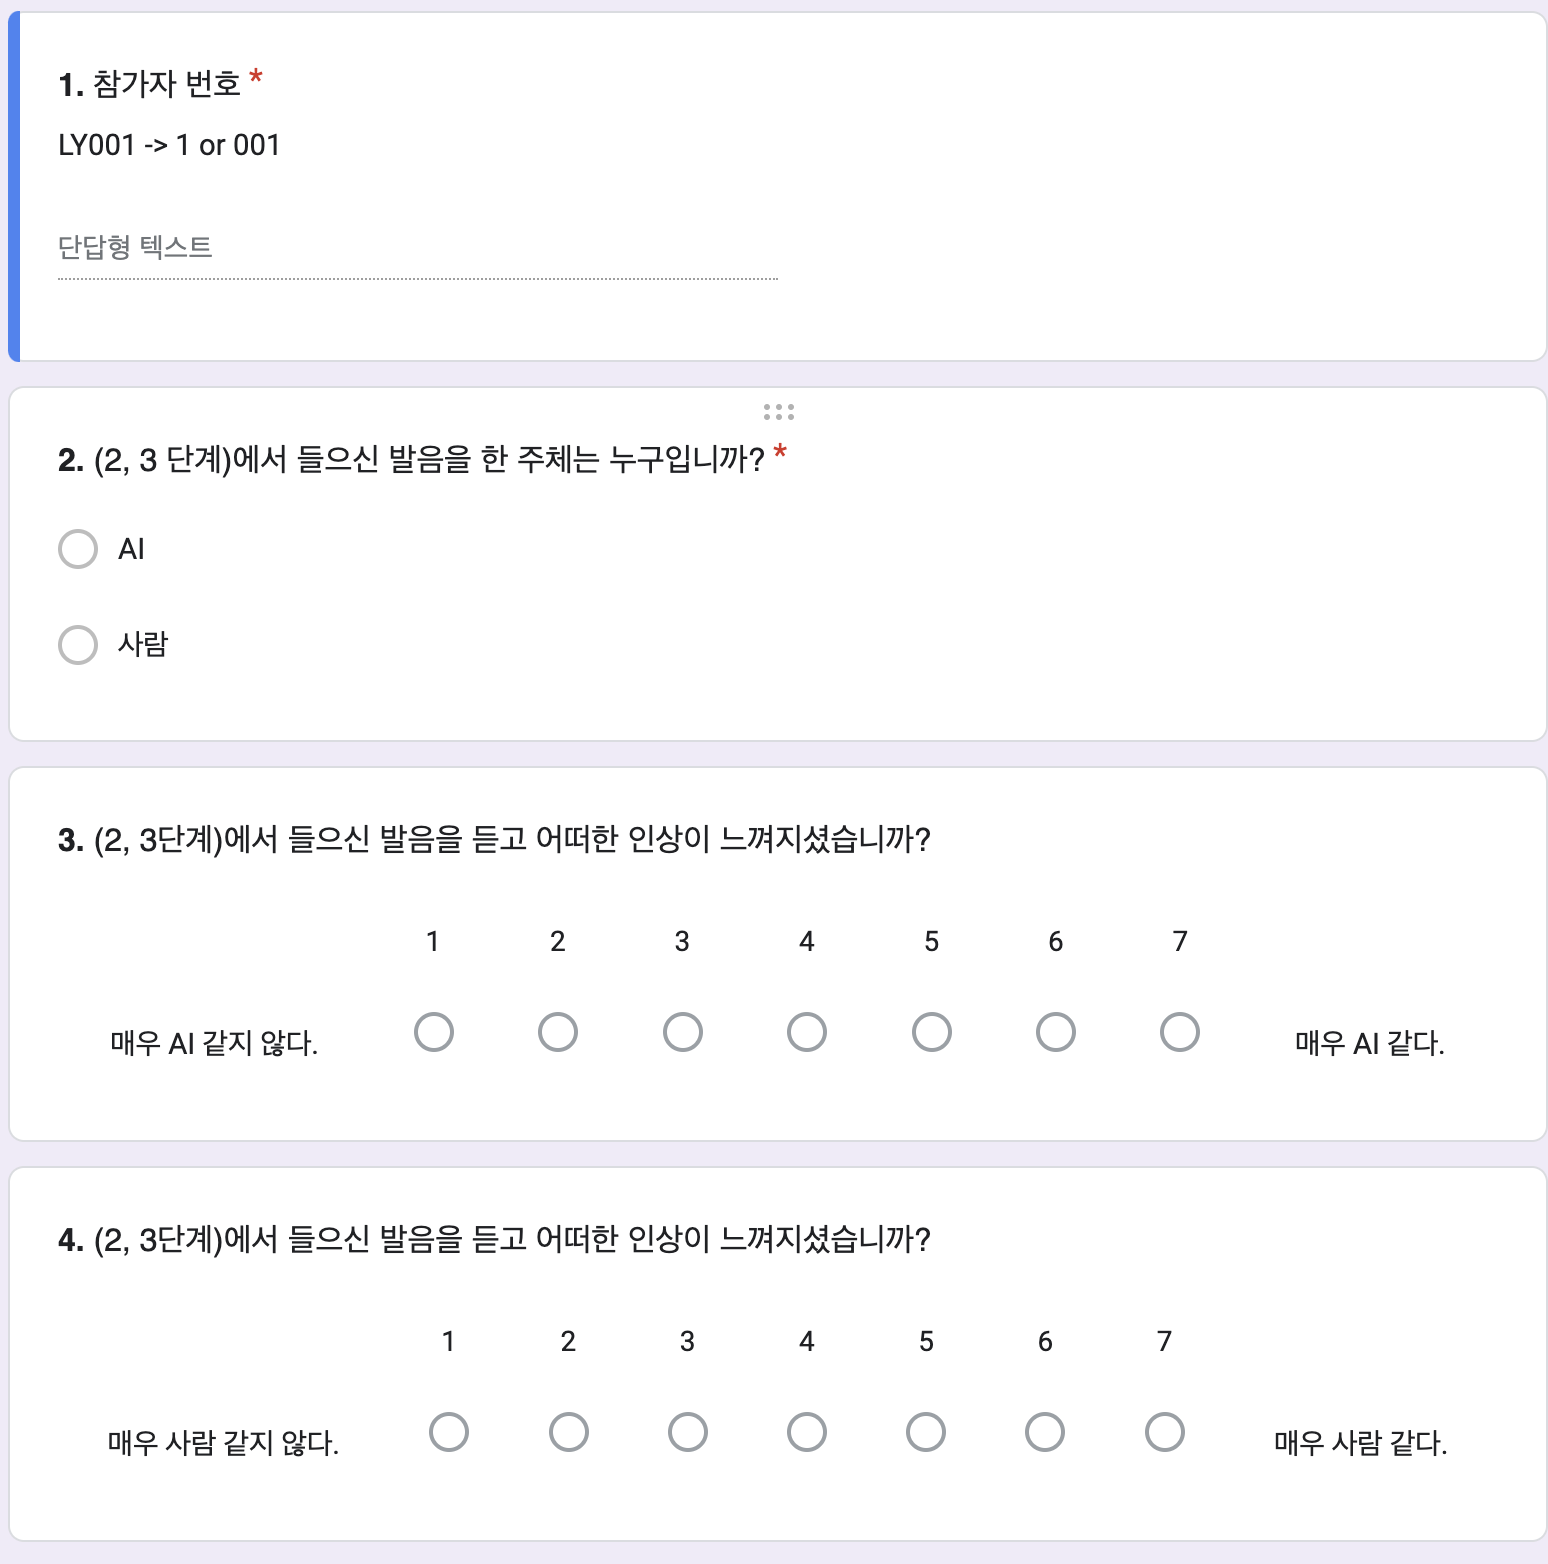Viewport: 1548px width, 1564px height.
Task: Pick rating 2 on question 4 사람 scale
Action: (569, 1432)
